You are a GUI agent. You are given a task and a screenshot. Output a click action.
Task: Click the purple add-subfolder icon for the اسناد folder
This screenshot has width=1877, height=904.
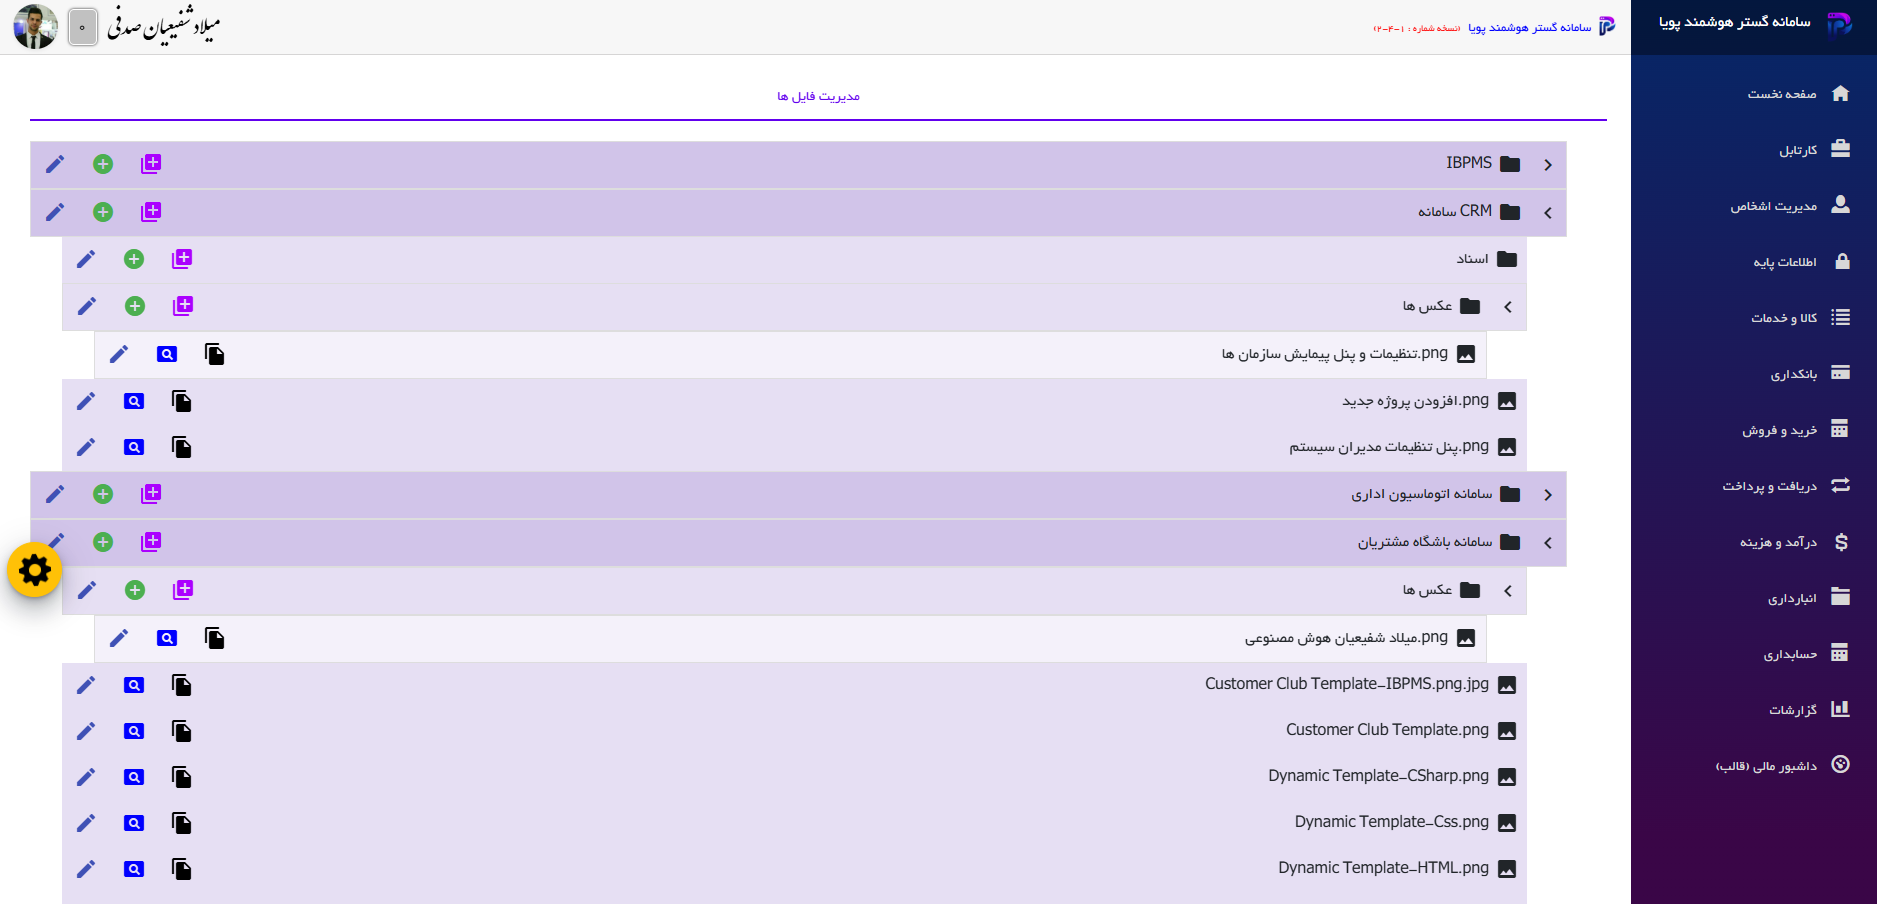pos(182,259)
